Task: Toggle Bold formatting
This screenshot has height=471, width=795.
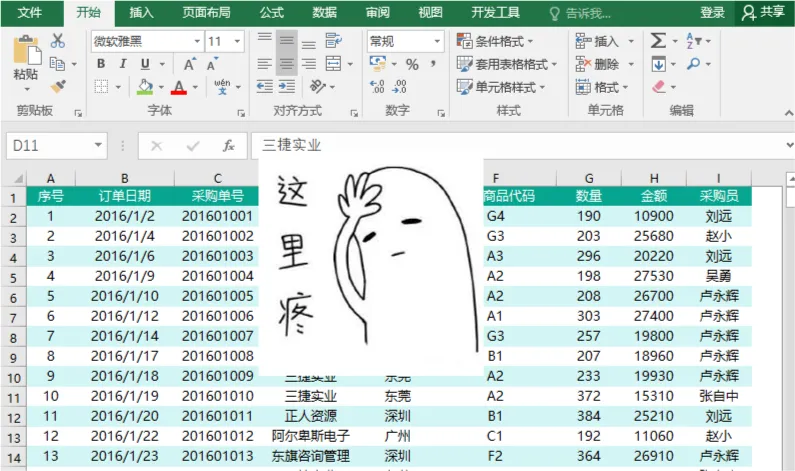Action: click(x=101, y=64)
